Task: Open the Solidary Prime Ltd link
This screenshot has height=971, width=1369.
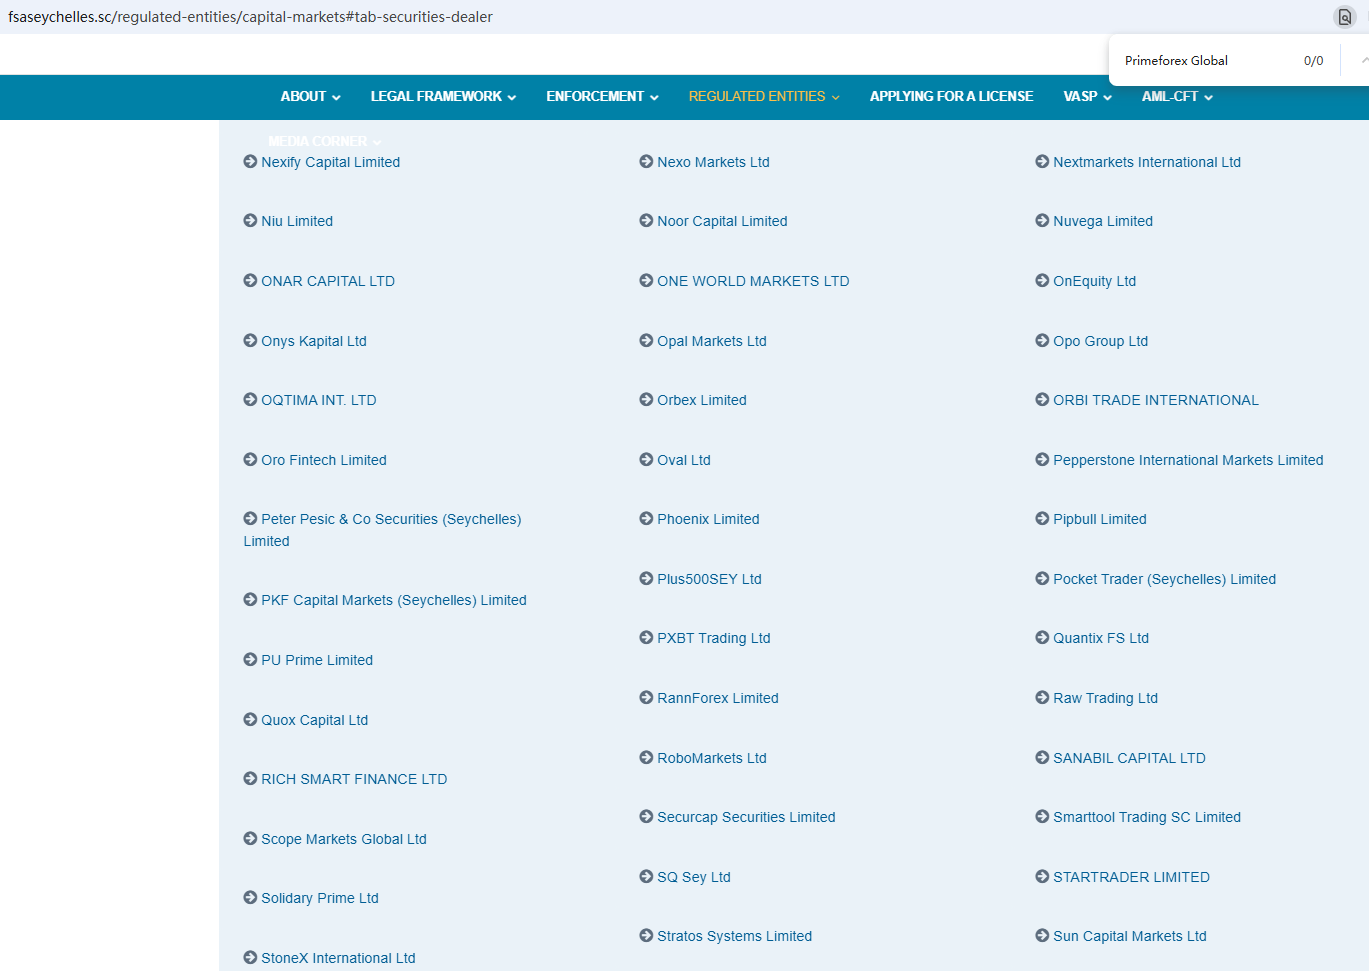Action: tap(320, 898)
